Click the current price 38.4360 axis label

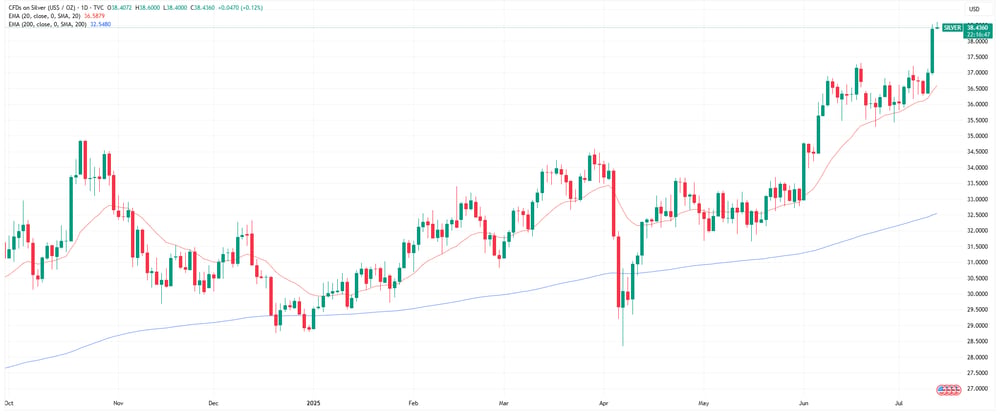click(x=978, y=28)
